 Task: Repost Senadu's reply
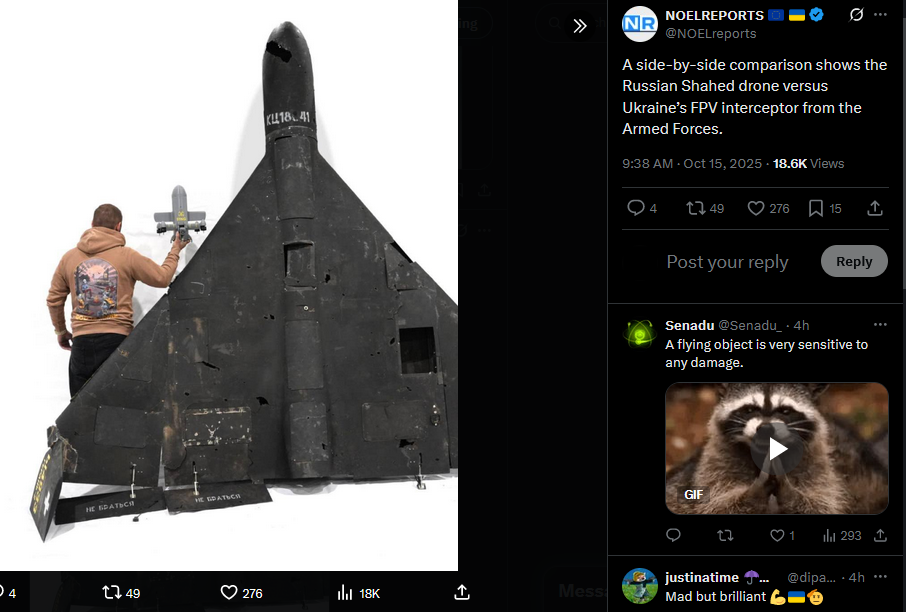[x=725, y=536]
